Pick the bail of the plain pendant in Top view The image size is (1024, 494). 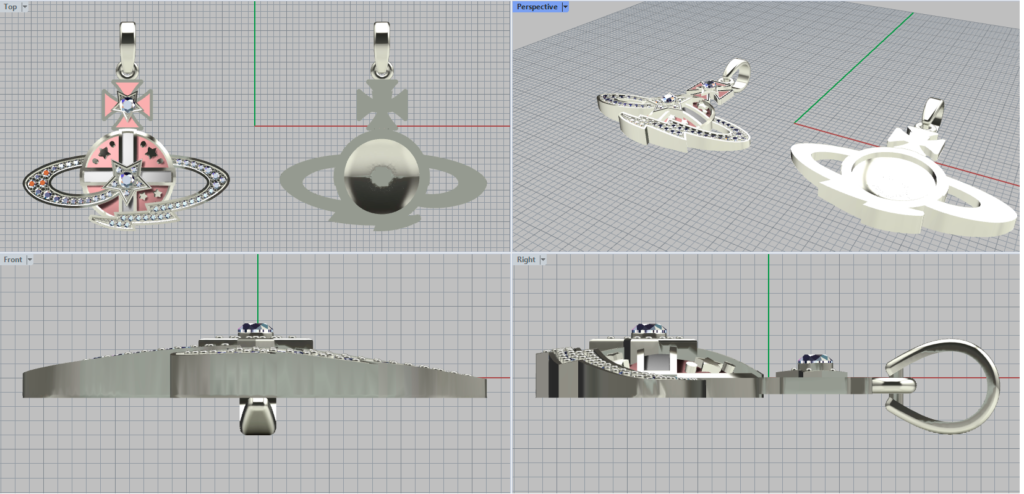pos(382,44)
